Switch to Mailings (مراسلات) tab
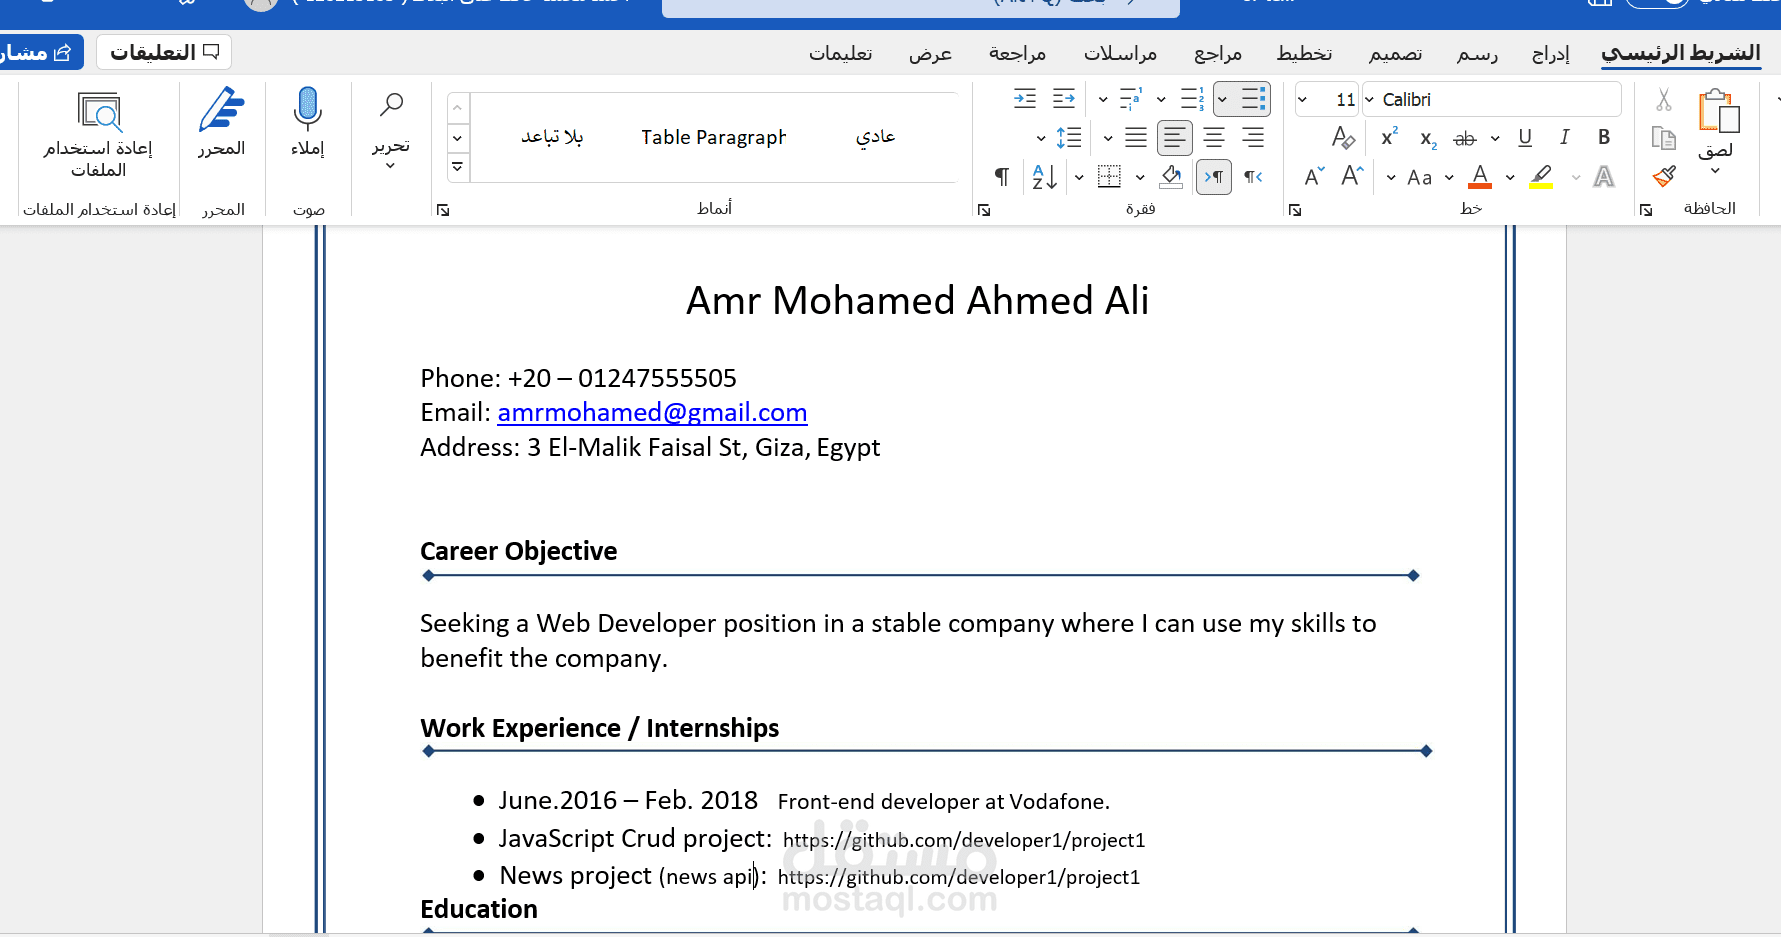The height and width of the screenshot is (937, 1781). 1121,53
